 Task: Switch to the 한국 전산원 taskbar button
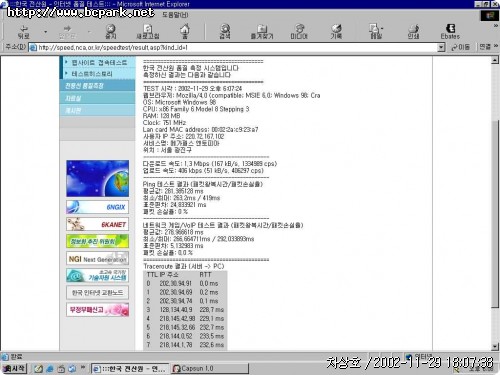130,369
